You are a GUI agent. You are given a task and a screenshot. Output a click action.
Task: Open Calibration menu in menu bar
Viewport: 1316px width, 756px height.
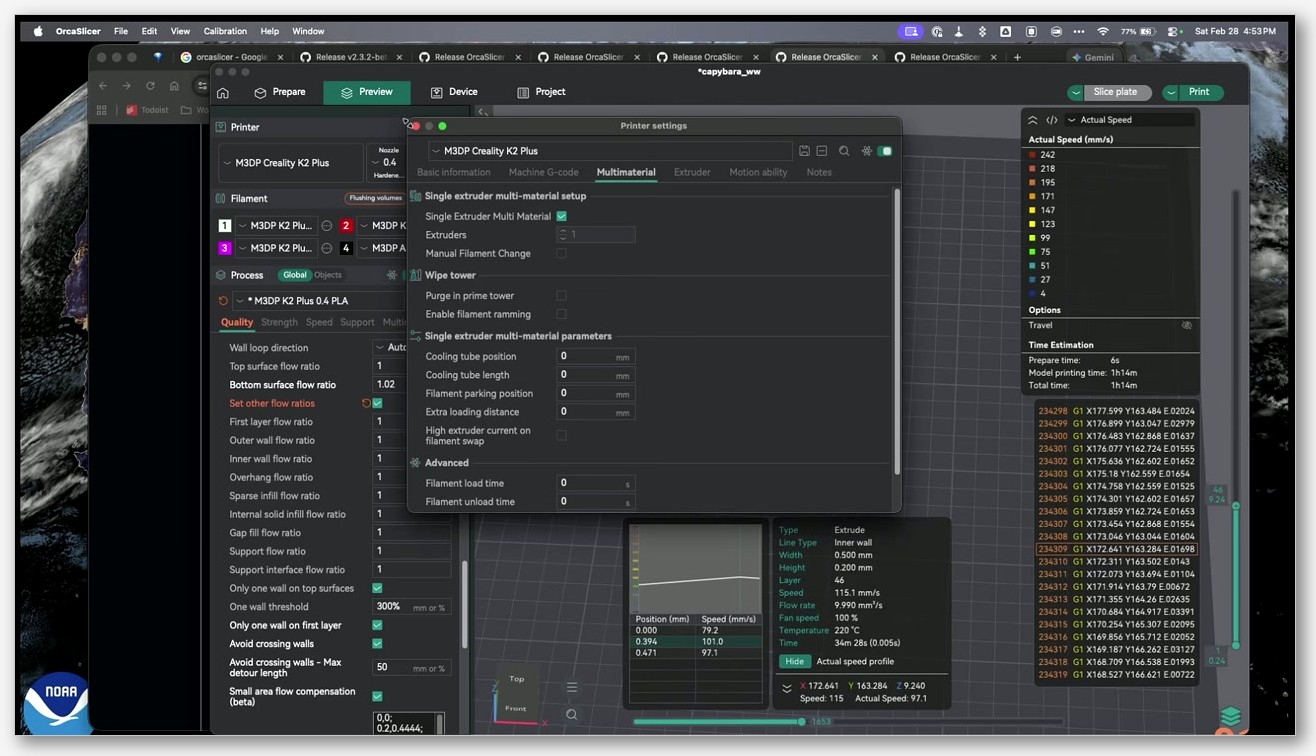click(x=225, y=31)
